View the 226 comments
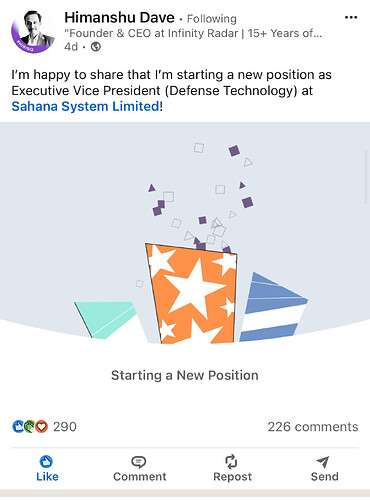Screen dimensions: 370x500 (313, 427)
